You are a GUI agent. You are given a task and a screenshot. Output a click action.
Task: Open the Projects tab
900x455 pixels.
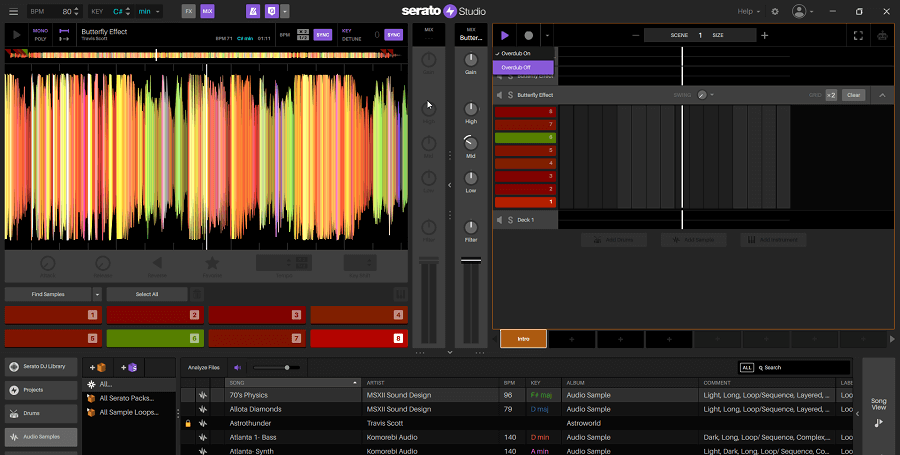tap(41, 390)
